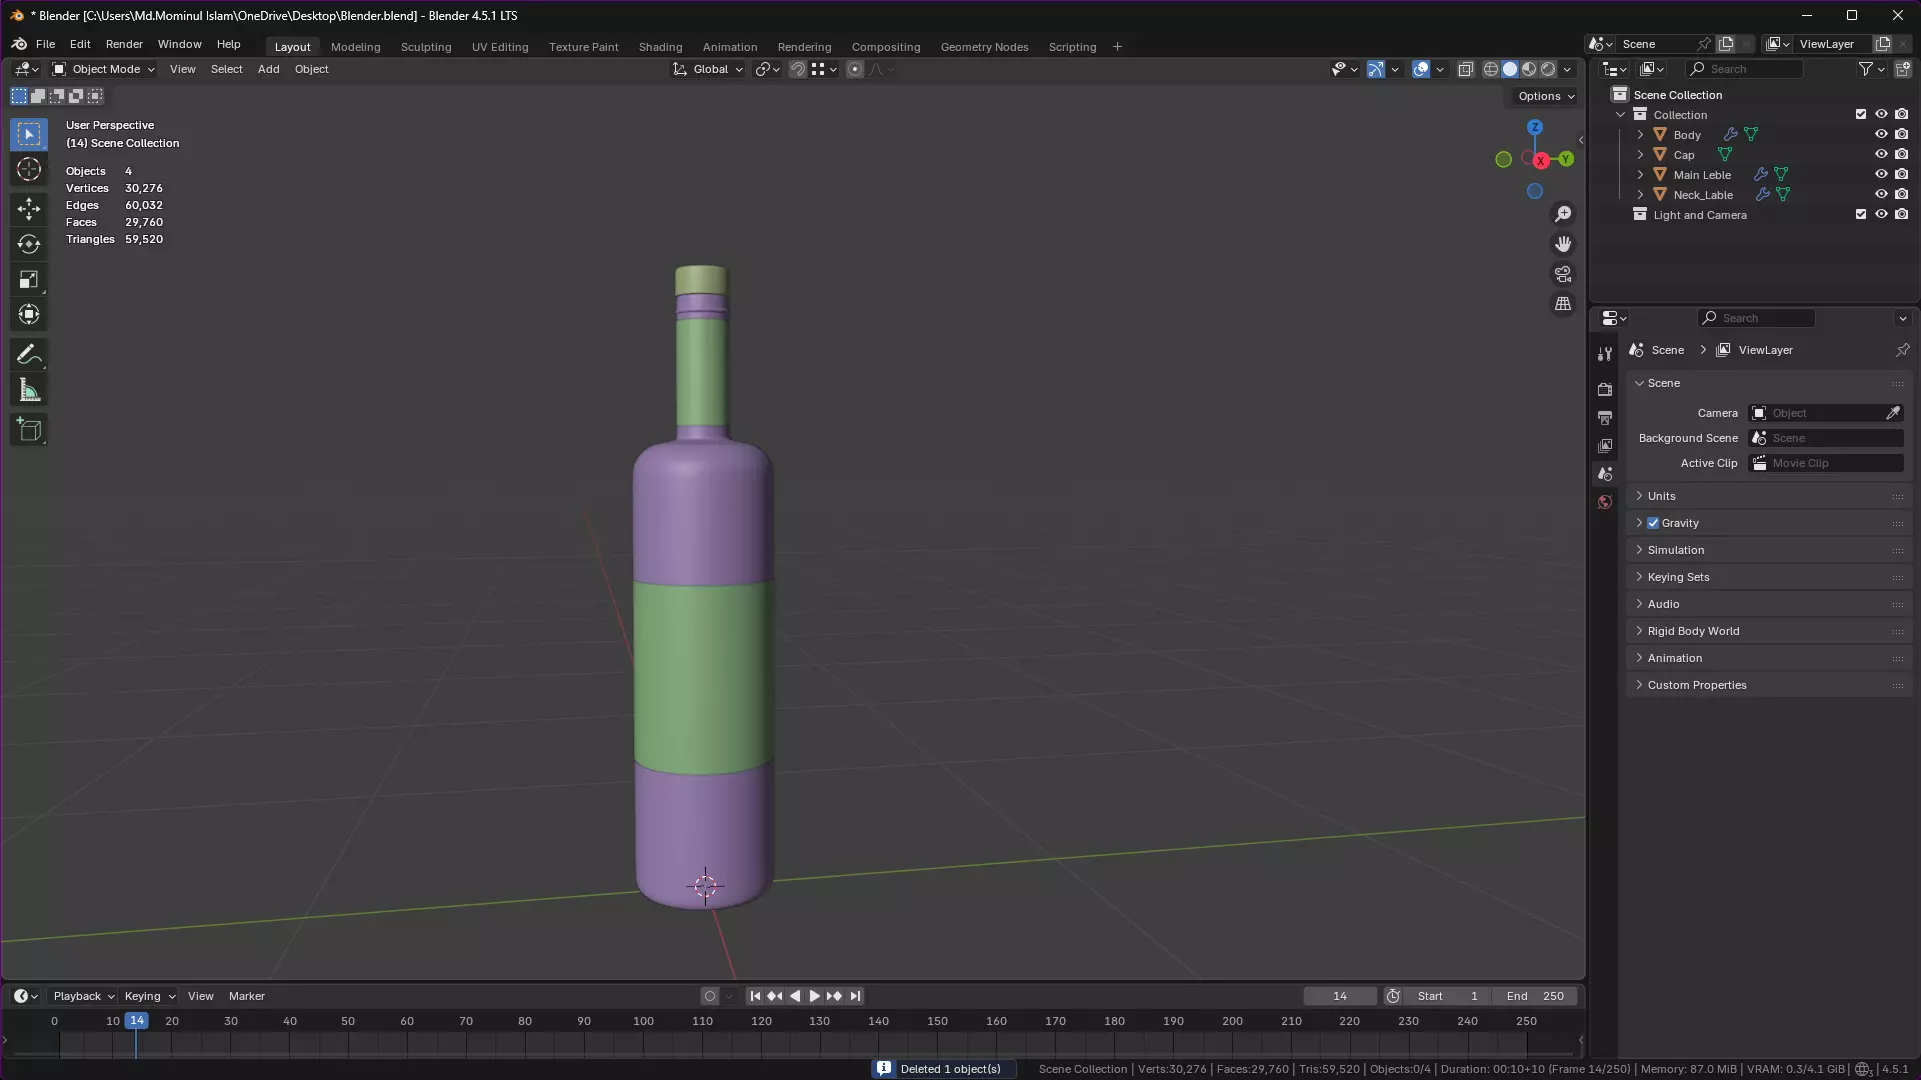Viewport: 1921px width, 1080px height.
Task: Expand the Body object in outliner
Action: (1640, 134)
